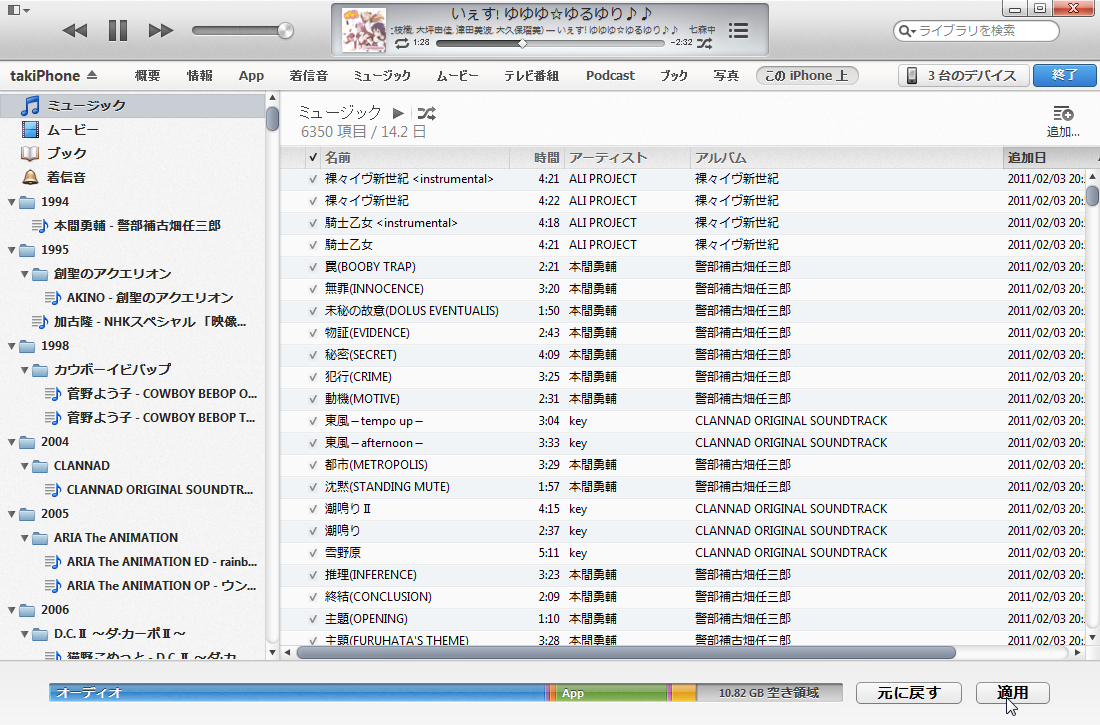Uncheck the 無罪(INNOCENCE) track

tap(313, 289)
